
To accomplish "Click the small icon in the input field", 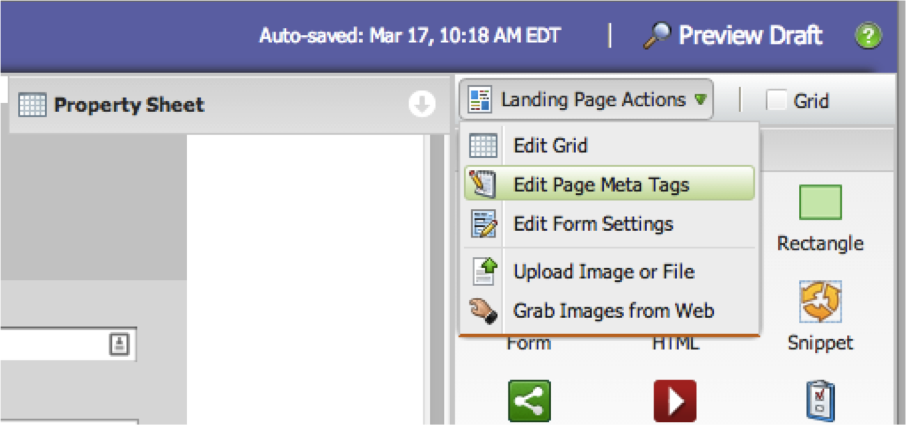I will (x=119, y=345).
